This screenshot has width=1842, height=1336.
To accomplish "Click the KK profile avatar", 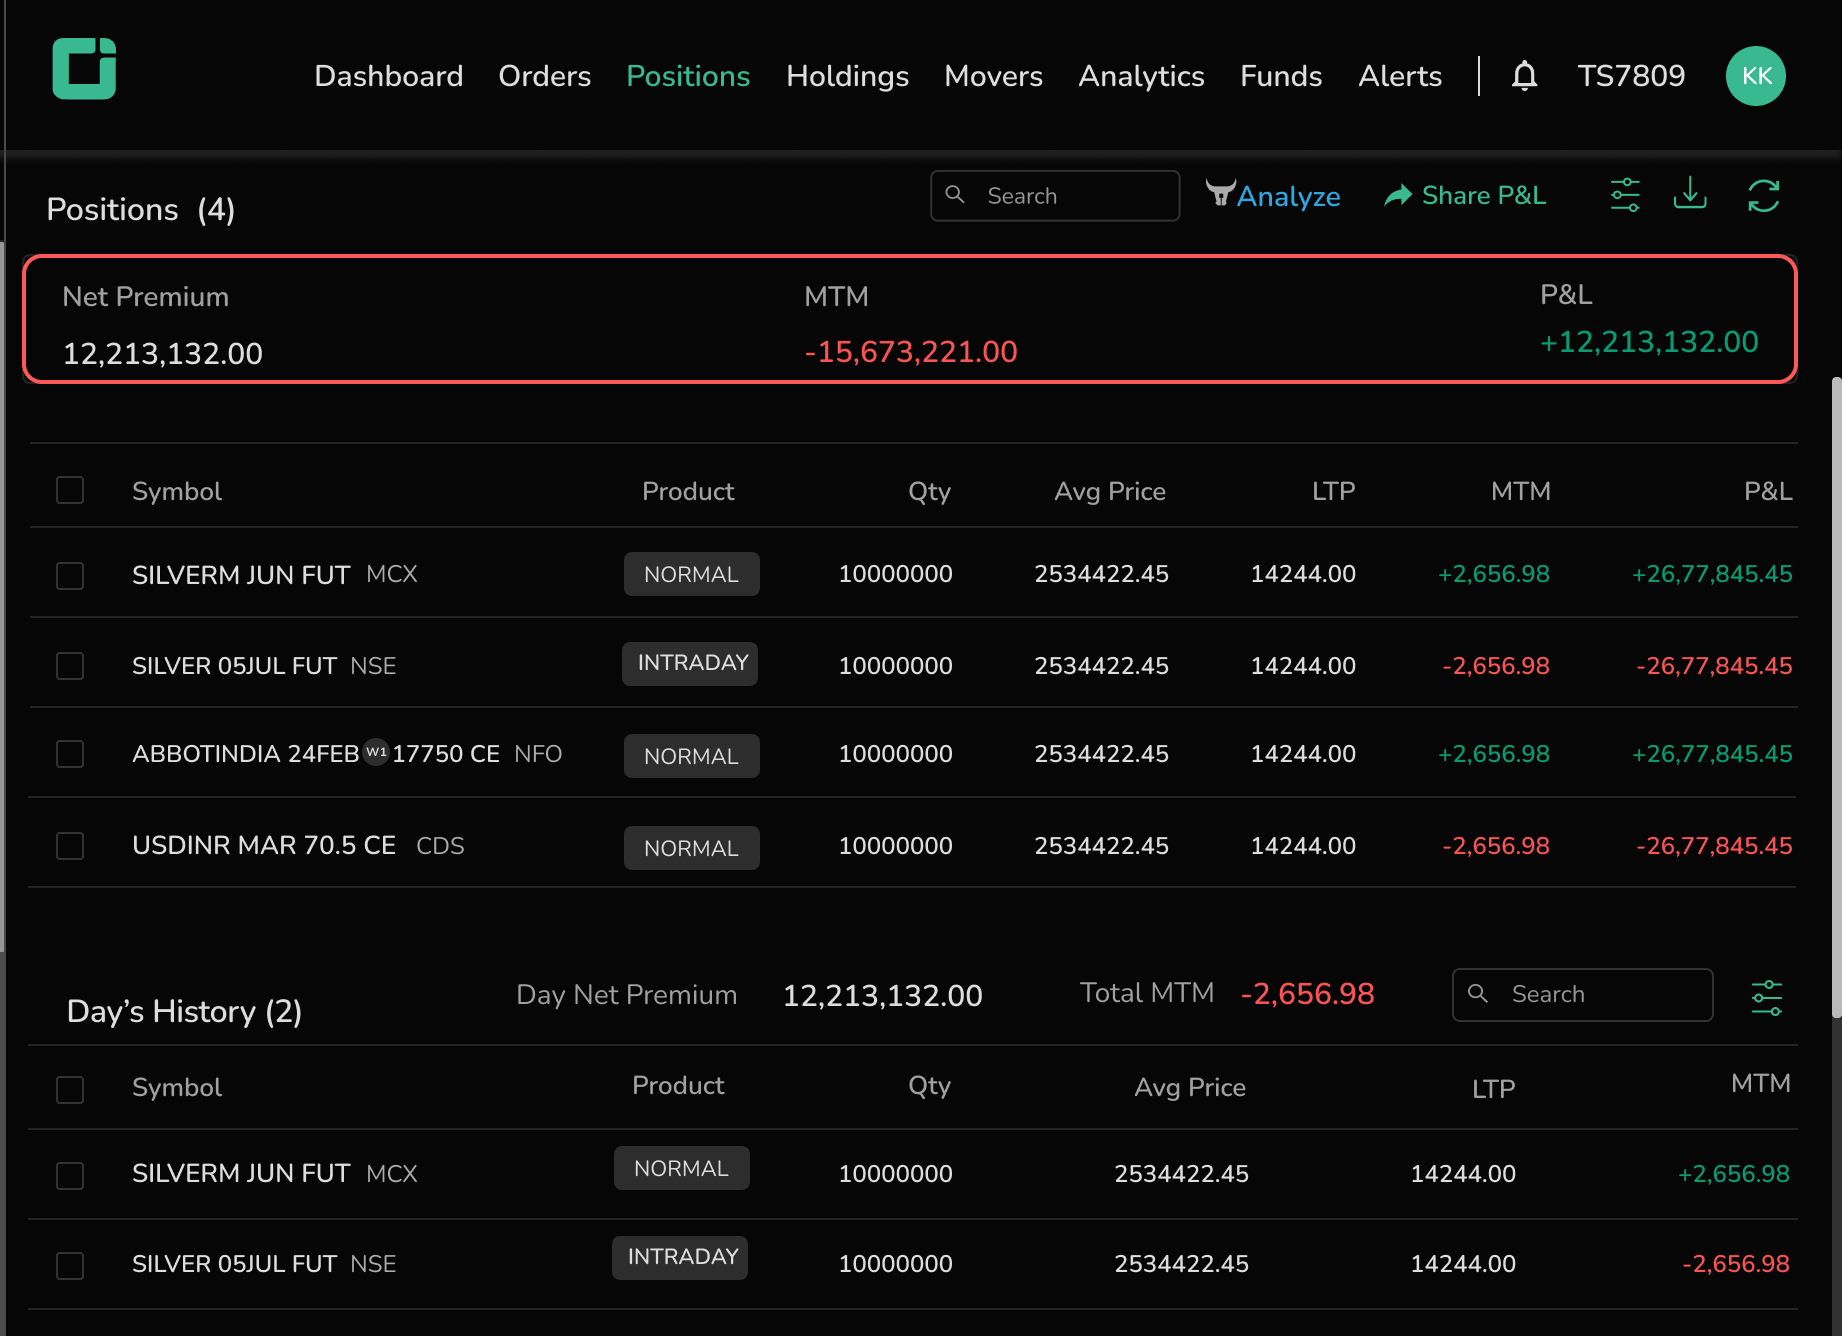I will (x=1755, y=76).
